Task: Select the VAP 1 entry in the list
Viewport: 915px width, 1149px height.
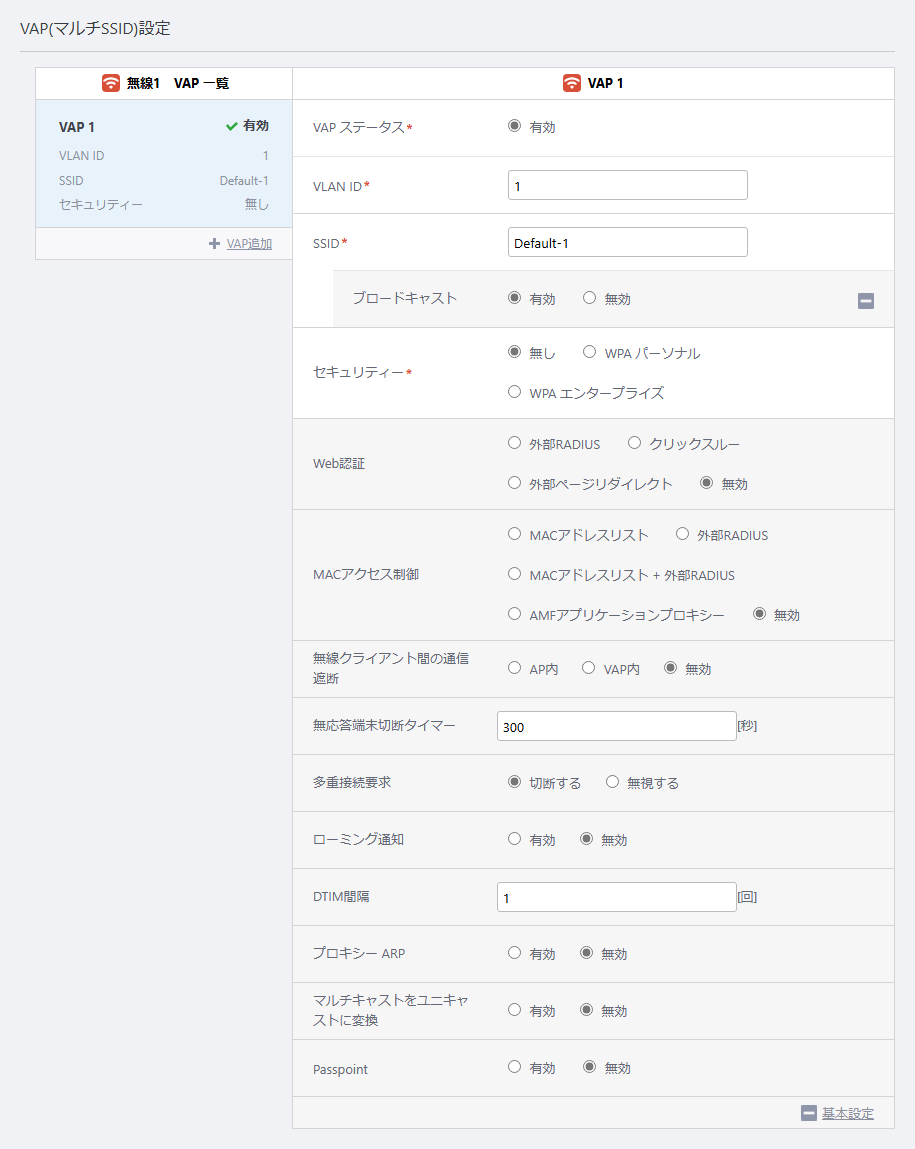Action: pyautogui.click(x=164, y=163)
